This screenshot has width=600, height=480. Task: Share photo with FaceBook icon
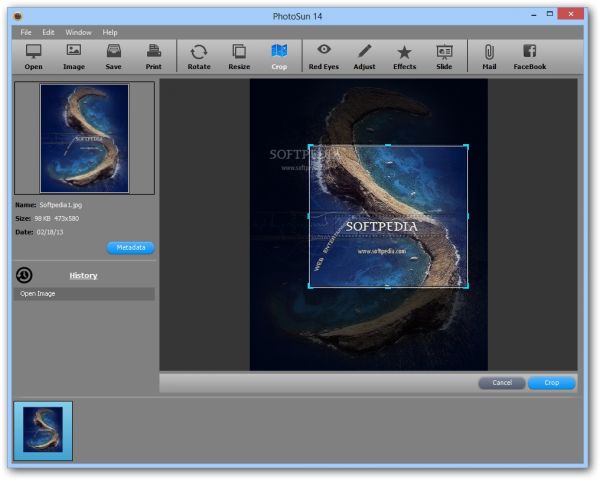click(530, 55)
